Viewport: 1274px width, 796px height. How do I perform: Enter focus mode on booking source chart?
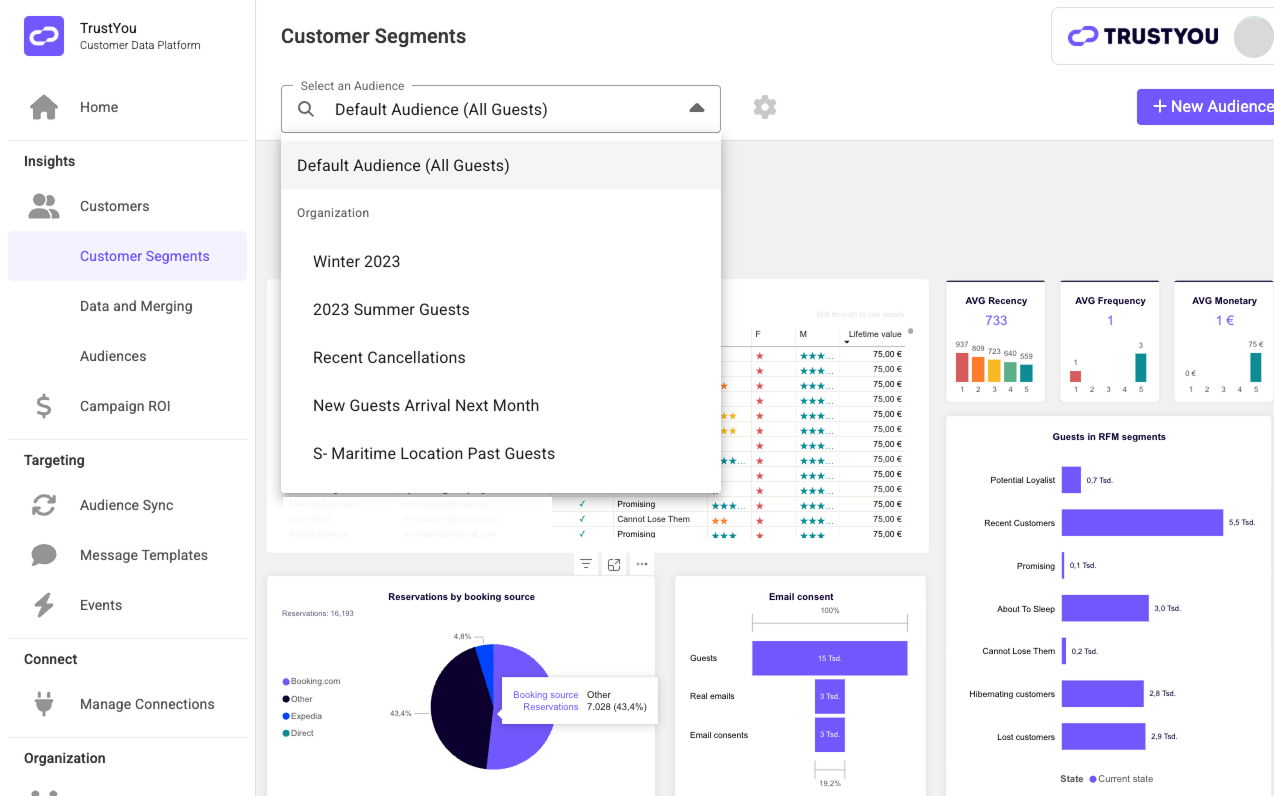[614, 564]
